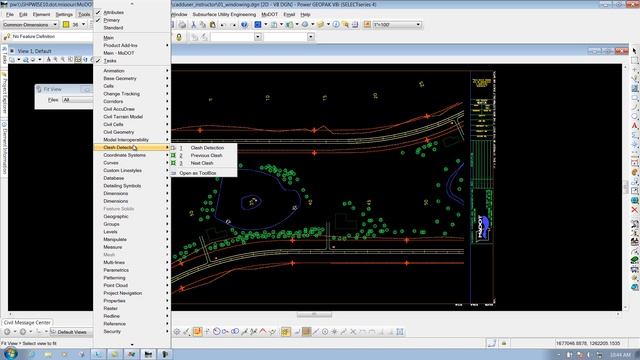Viewport: 640px width, 360px height.
Task: Click the Print icon in toolbar
Action: 182,24
